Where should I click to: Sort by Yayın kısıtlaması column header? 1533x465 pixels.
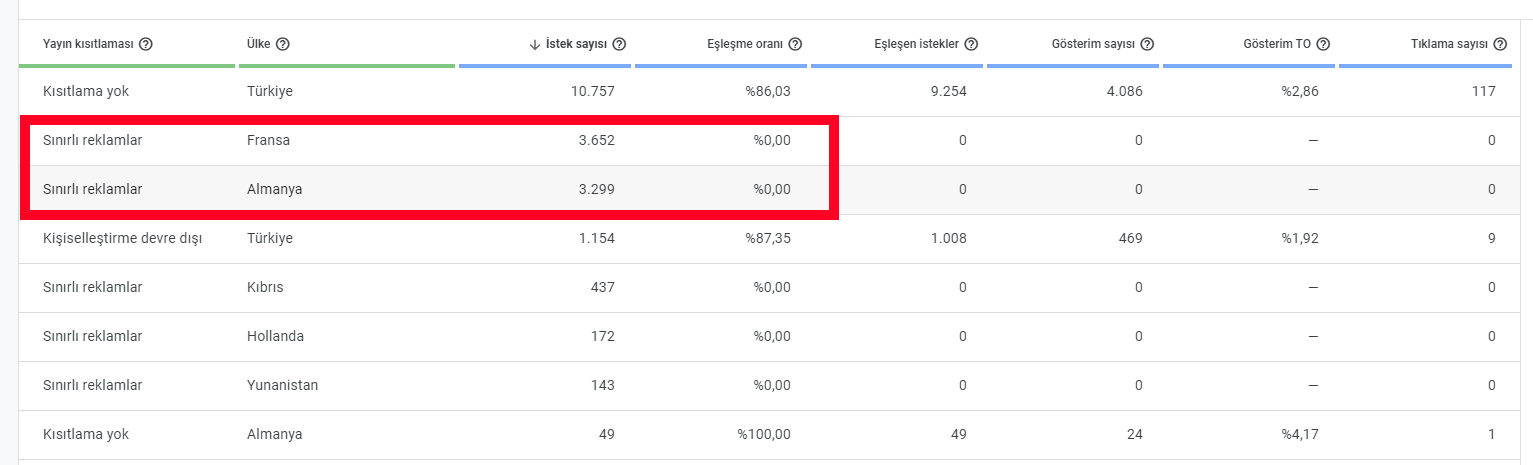coord(89,44)
